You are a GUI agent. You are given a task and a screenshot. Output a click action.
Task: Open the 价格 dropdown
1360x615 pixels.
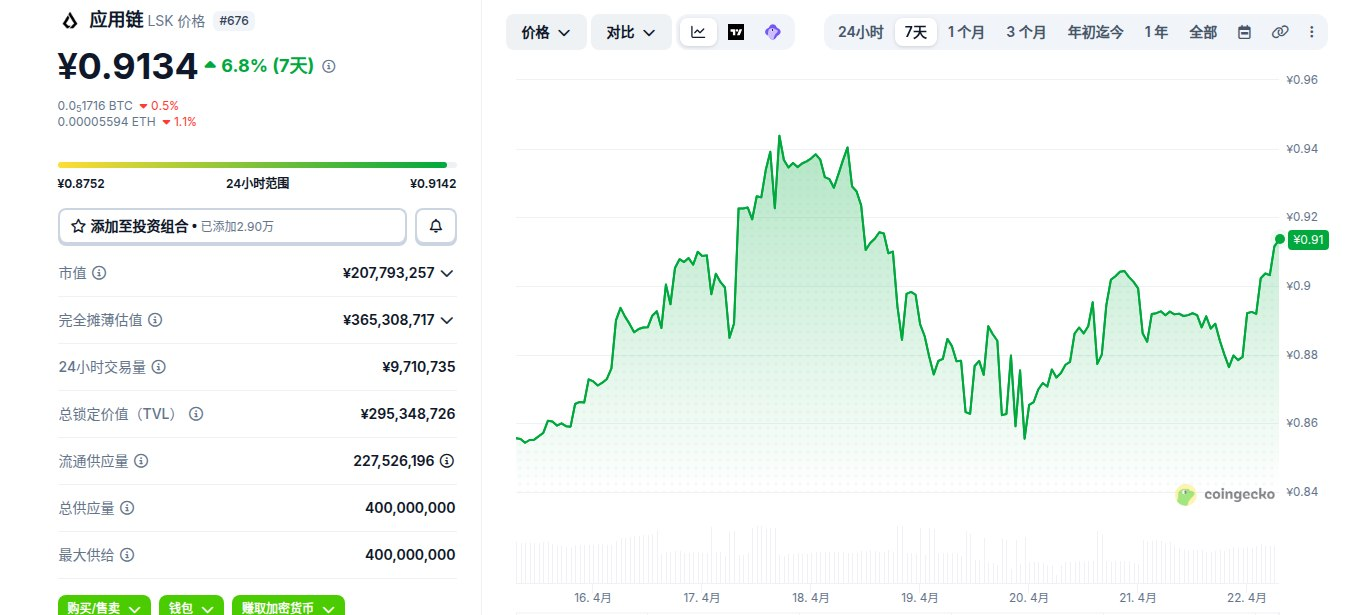(x=546, y=32)
